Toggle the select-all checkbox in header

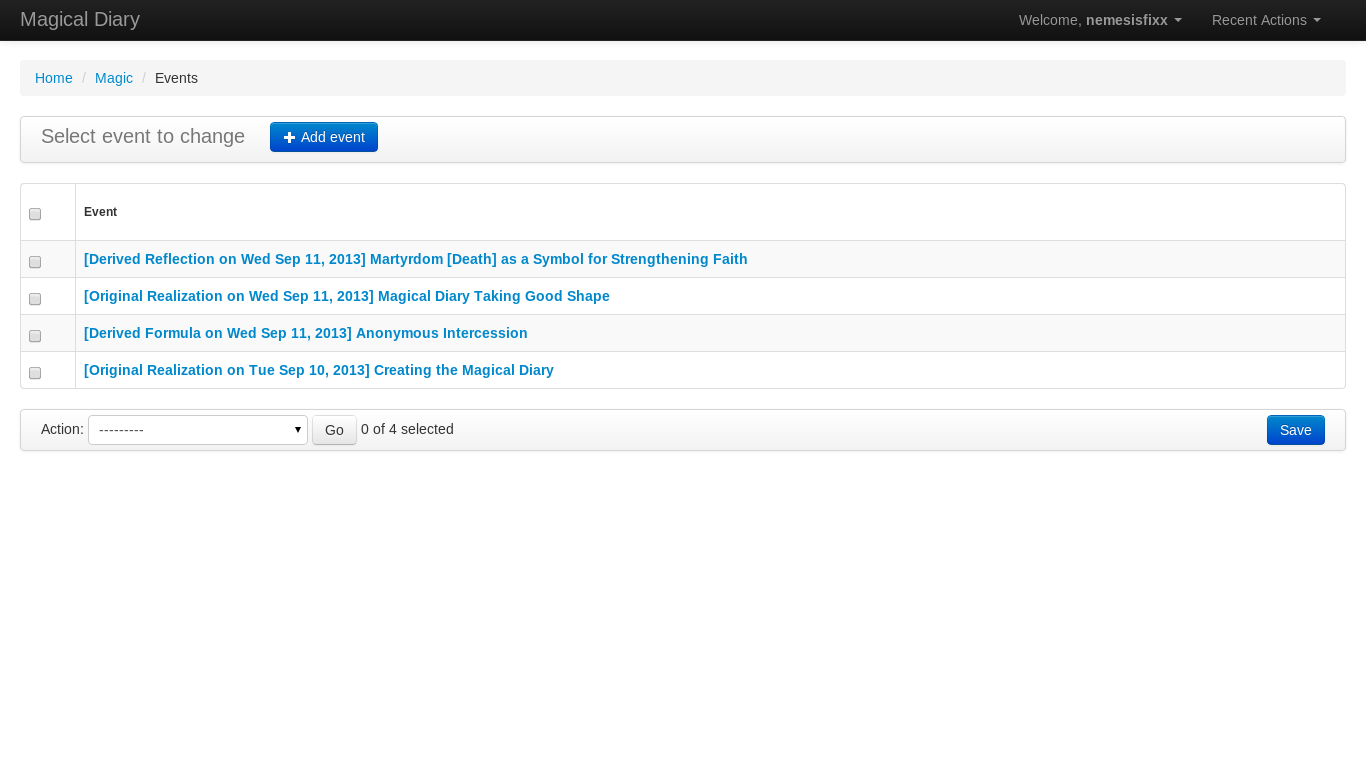point(35,214)
